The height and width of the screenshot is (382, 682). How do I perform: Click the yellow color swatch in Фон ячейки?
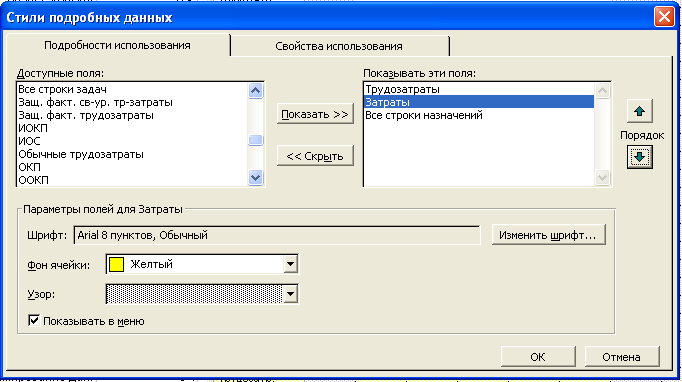click(116, 264)
